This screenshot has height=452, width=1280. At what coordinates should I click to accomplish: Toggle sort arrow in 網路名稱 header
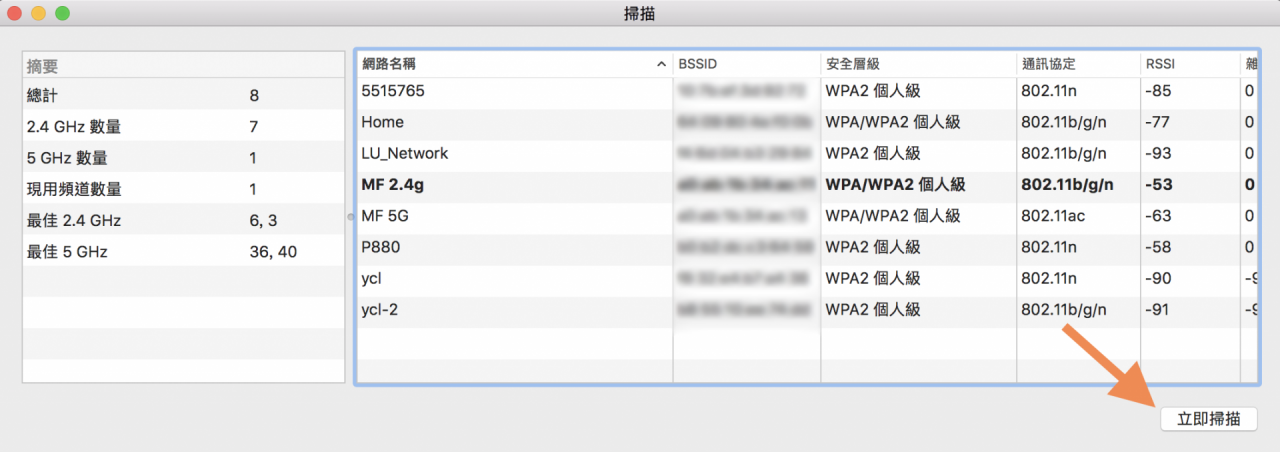coord(661,64)
